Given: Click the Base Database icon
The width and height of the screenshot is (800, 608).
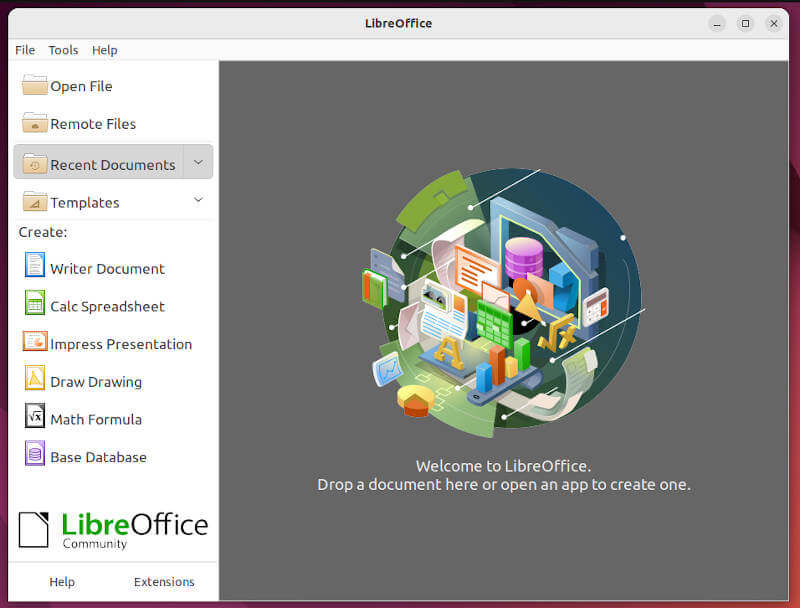Looking at the screenshot, I should click(35, 454).
